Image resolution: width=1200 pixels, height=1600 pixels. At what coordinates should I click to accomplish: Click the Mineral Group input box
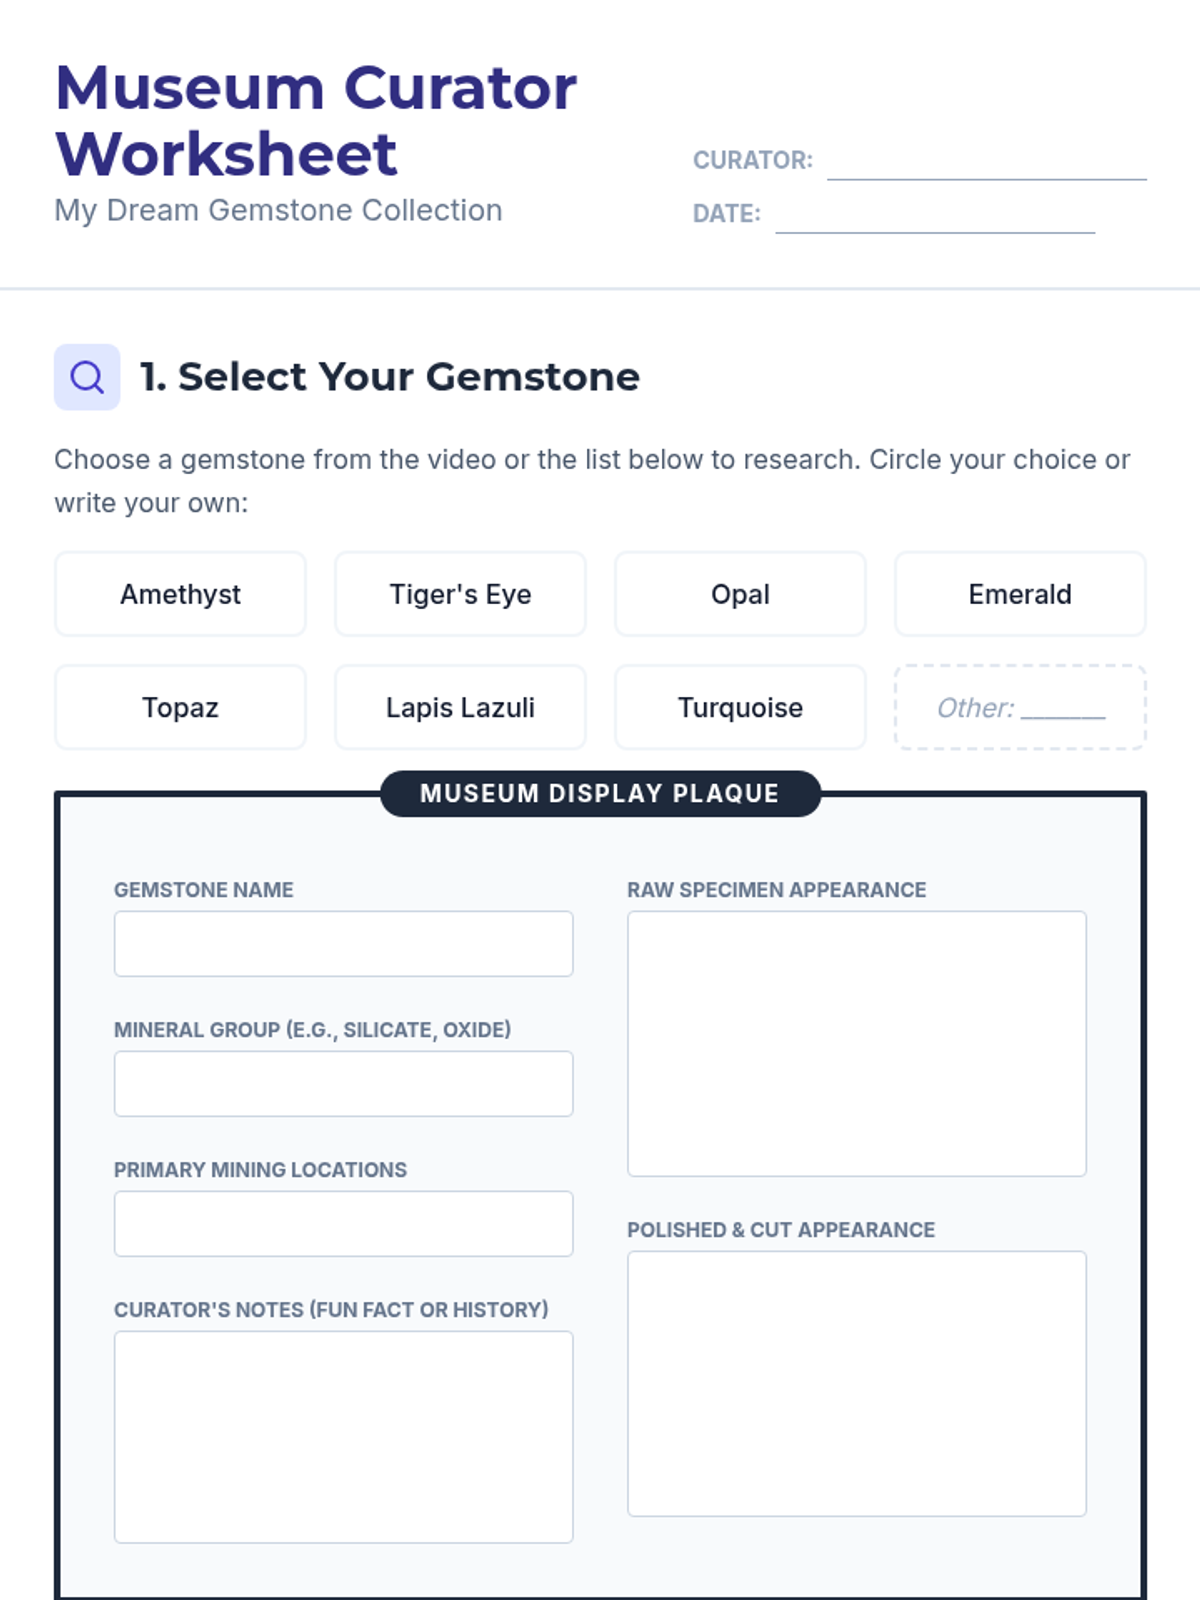(x=343, y=1083)
